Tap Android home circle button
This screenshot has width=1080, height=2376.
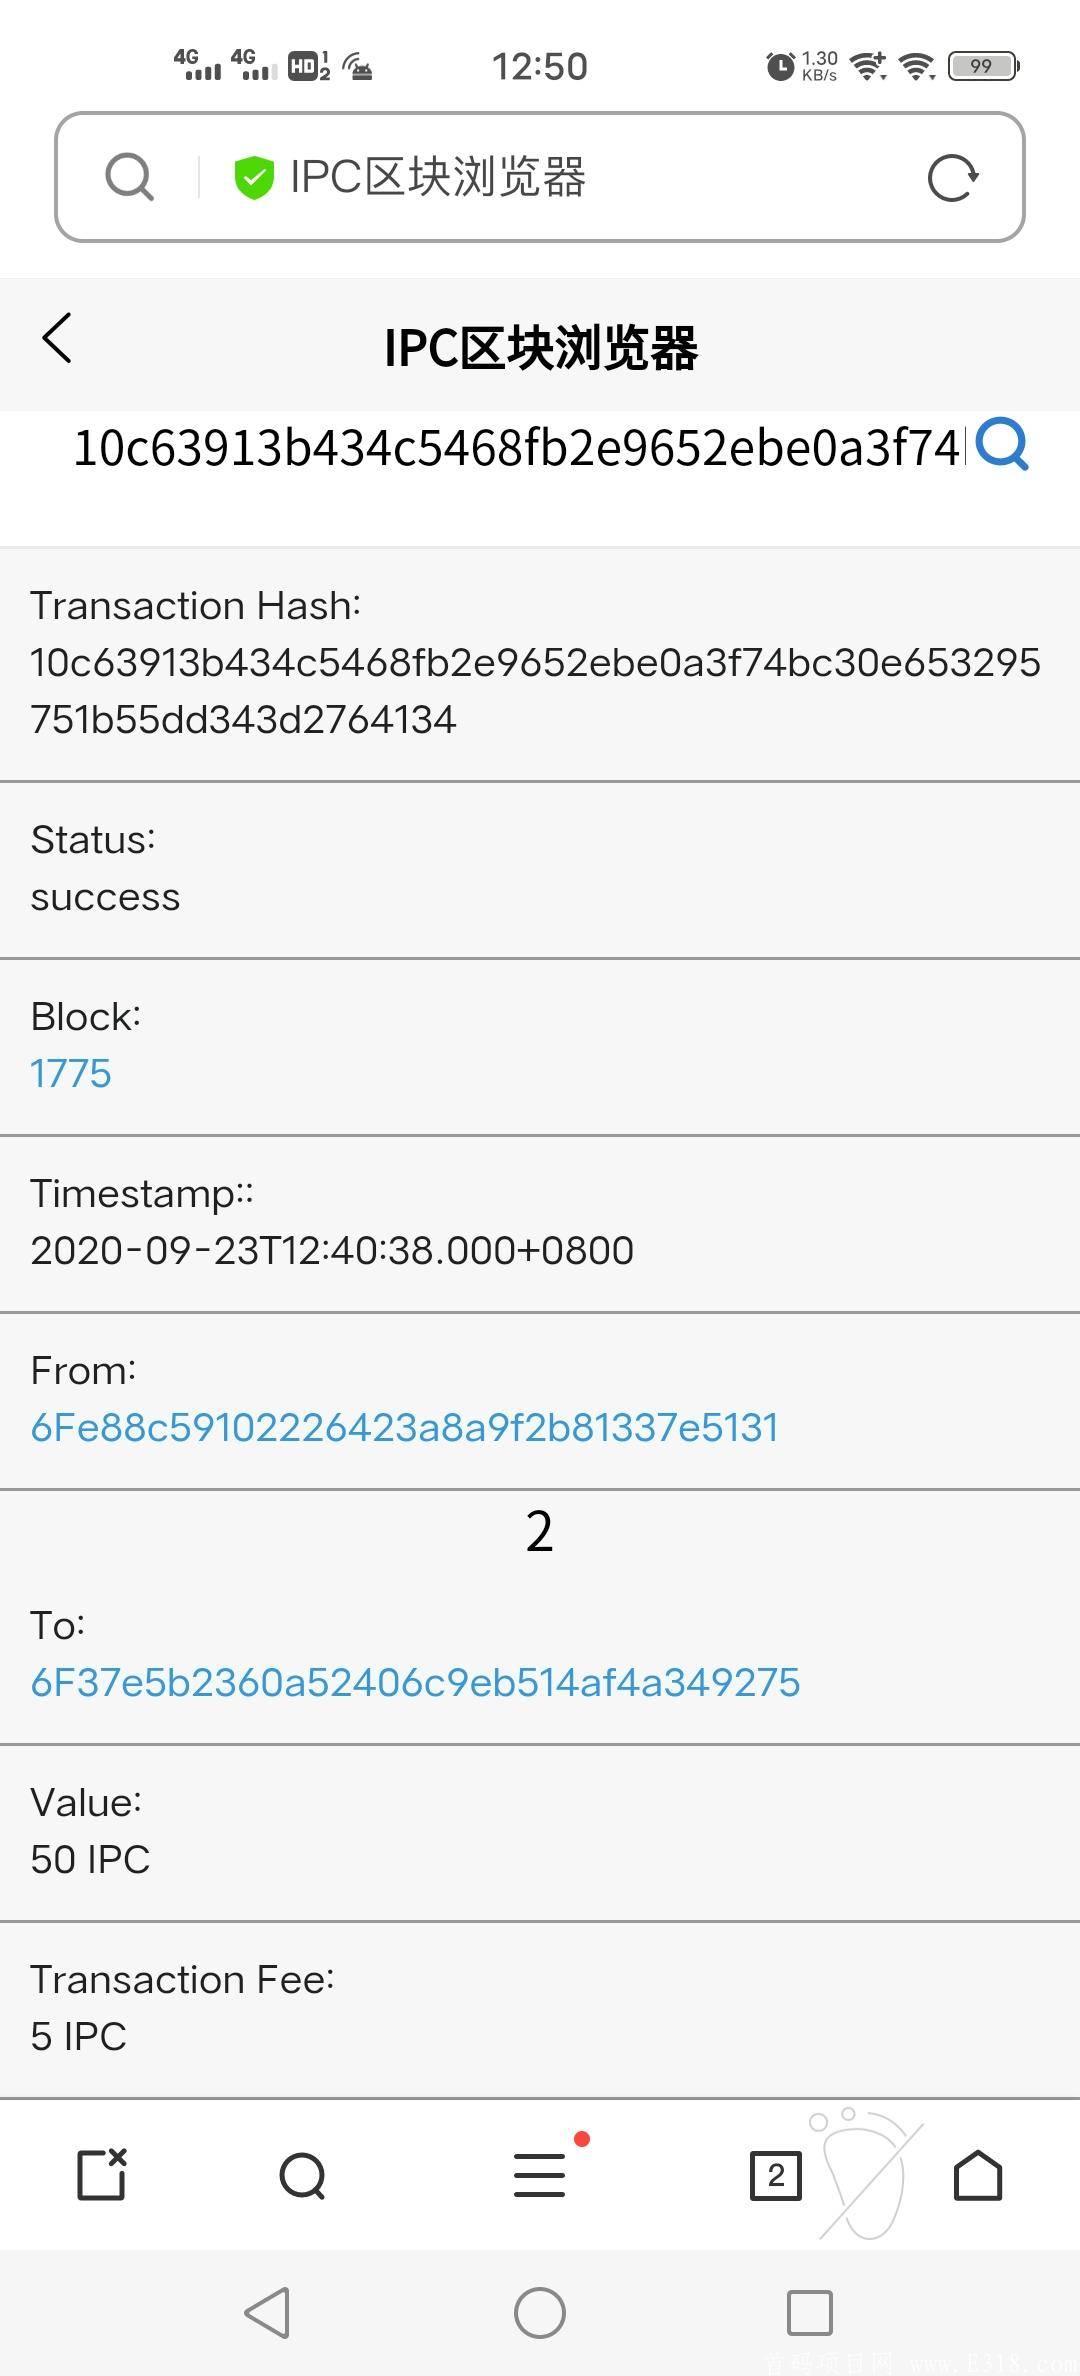[x=540, y=2312]
